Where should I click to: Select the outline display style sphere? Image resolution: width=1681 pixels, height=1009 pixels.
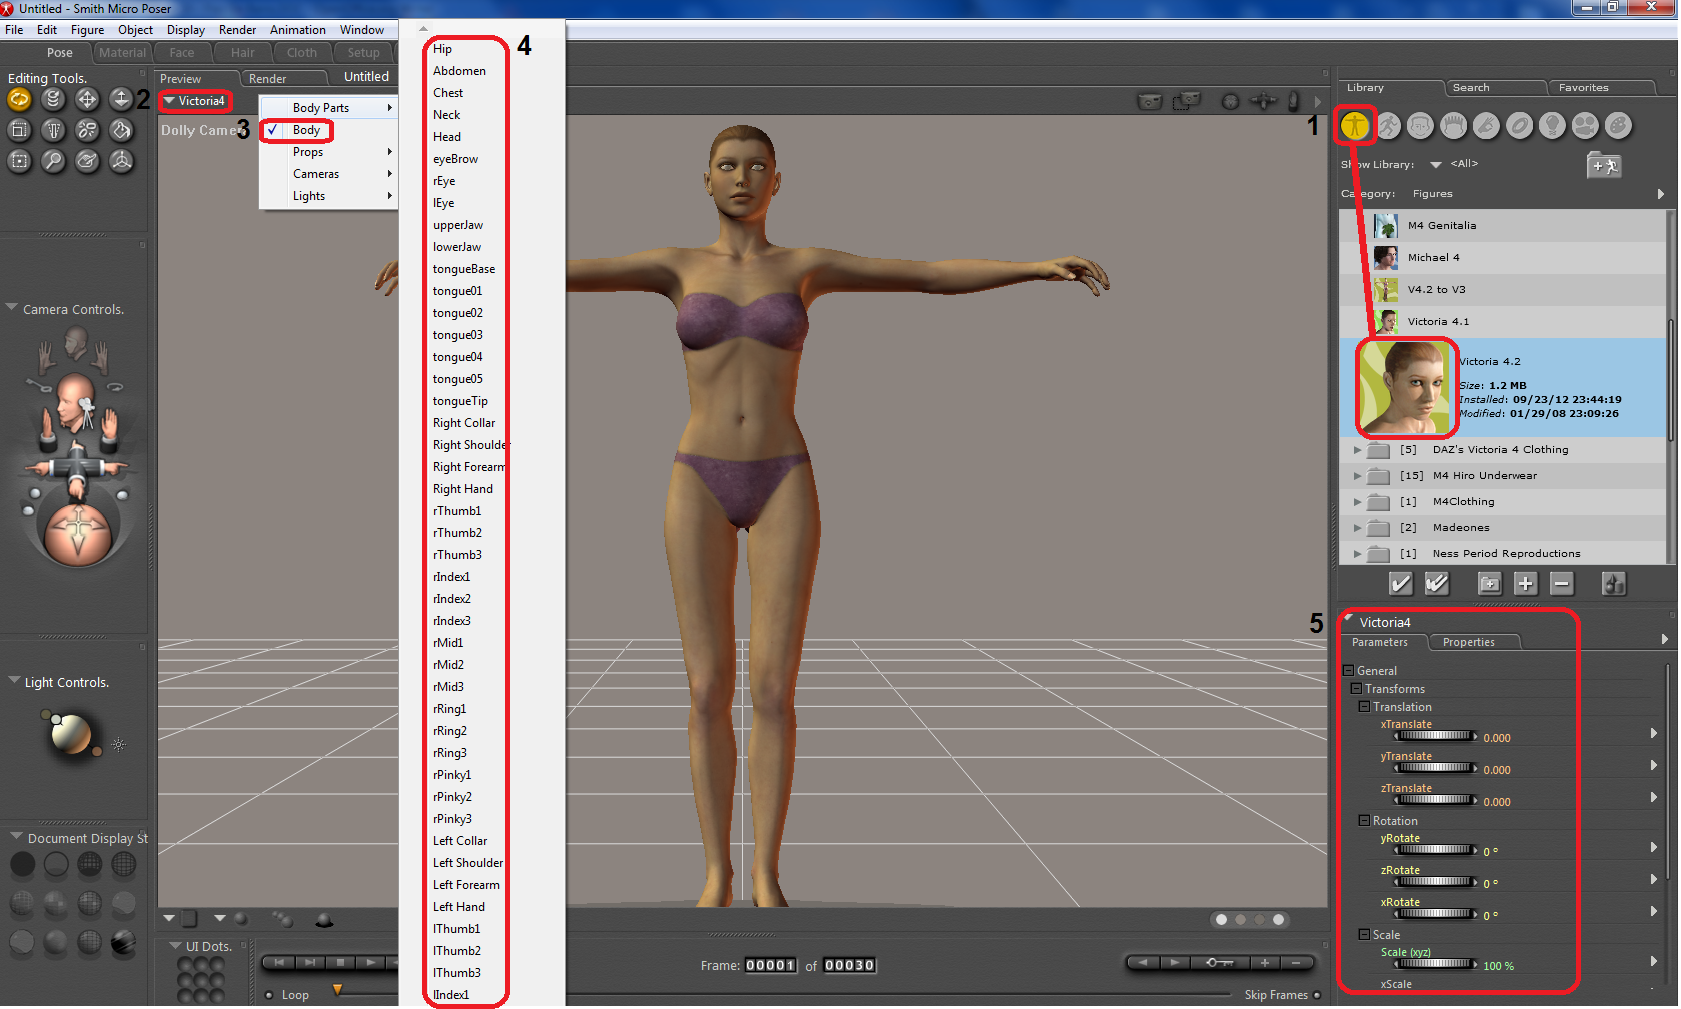tap(56, 863)
